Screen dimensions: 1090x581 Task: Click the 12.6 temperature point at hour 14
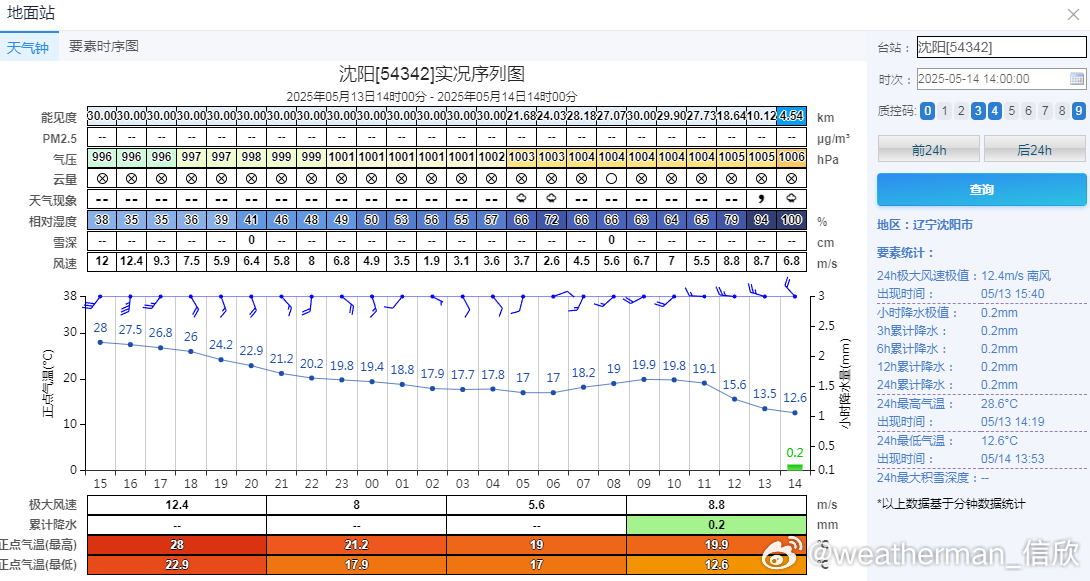[795, 413]
